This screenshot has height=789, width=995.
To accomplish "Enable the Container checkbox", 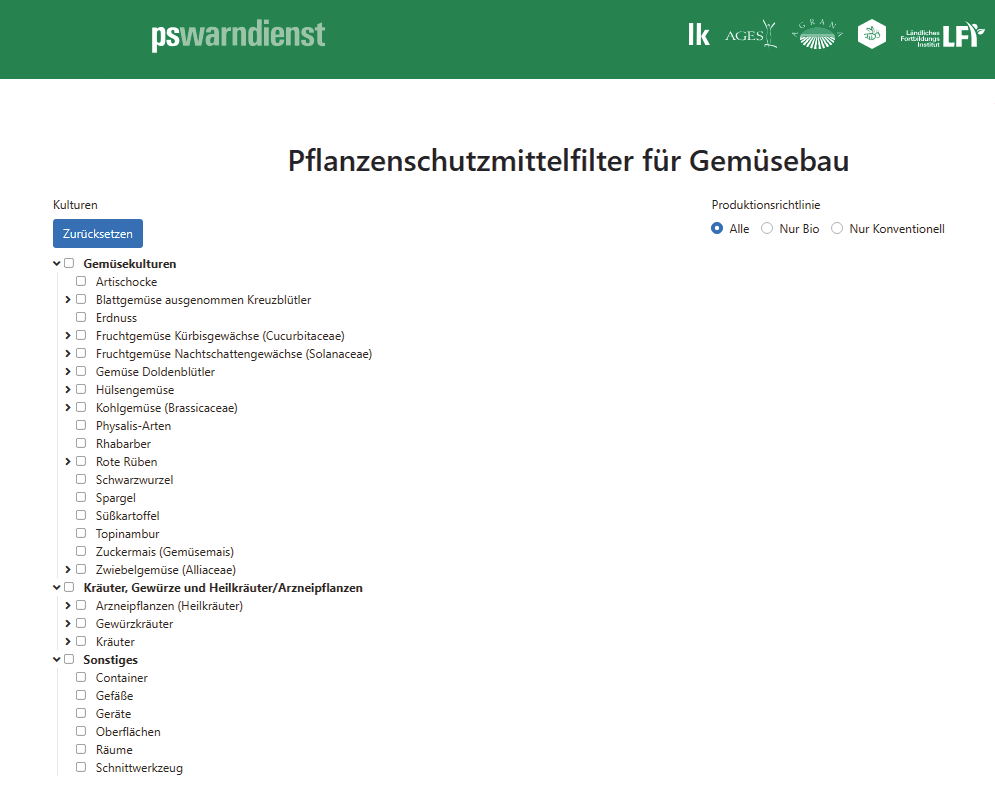I will (x=81, y=678).
